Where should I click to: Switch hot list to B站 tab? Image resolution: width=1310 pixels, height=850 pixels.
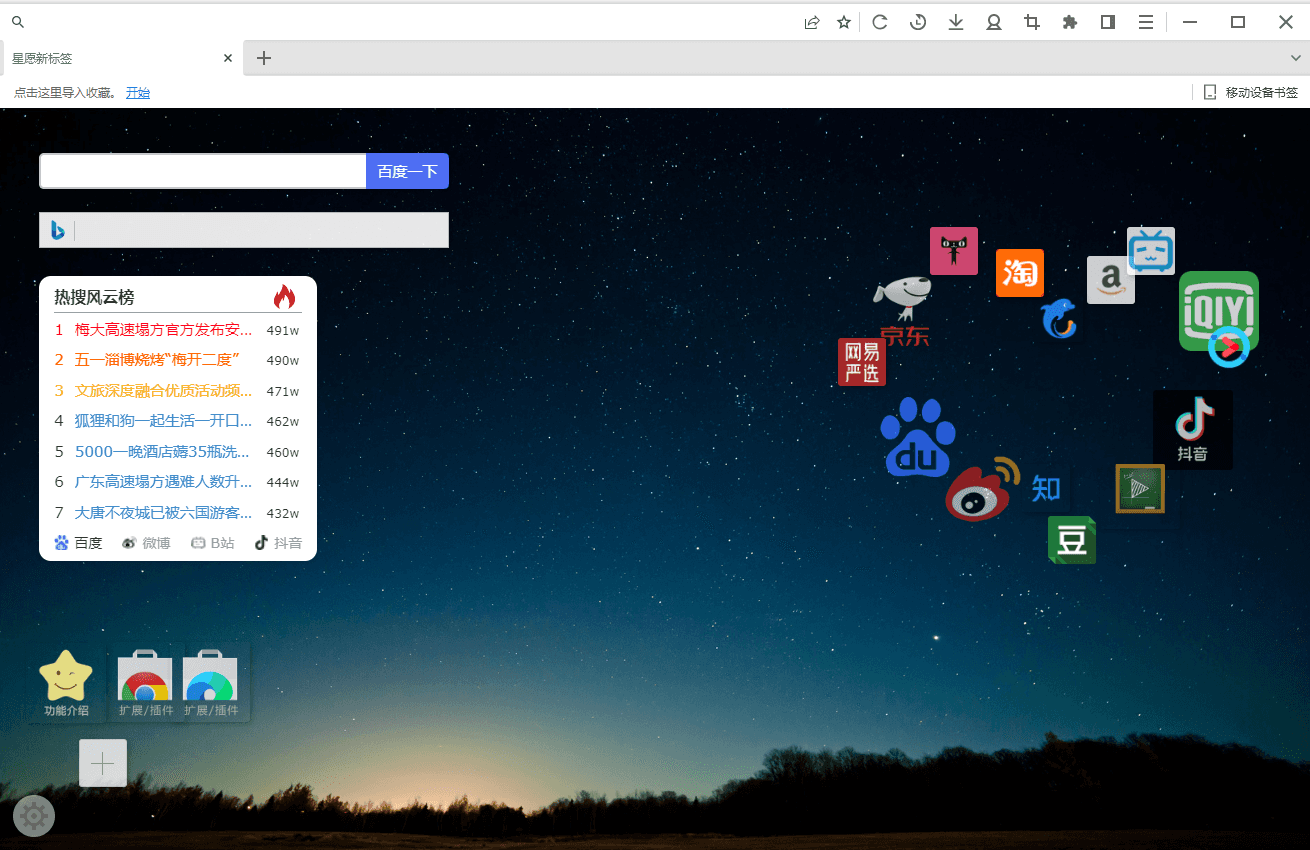point(213,543)
